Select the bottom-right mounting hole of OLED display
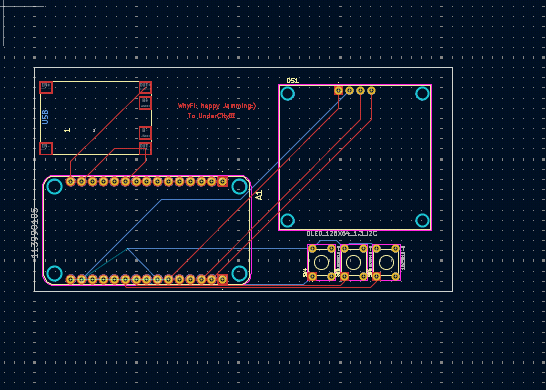546x390 pixels. pyautogui.click(x=422, y=220)
